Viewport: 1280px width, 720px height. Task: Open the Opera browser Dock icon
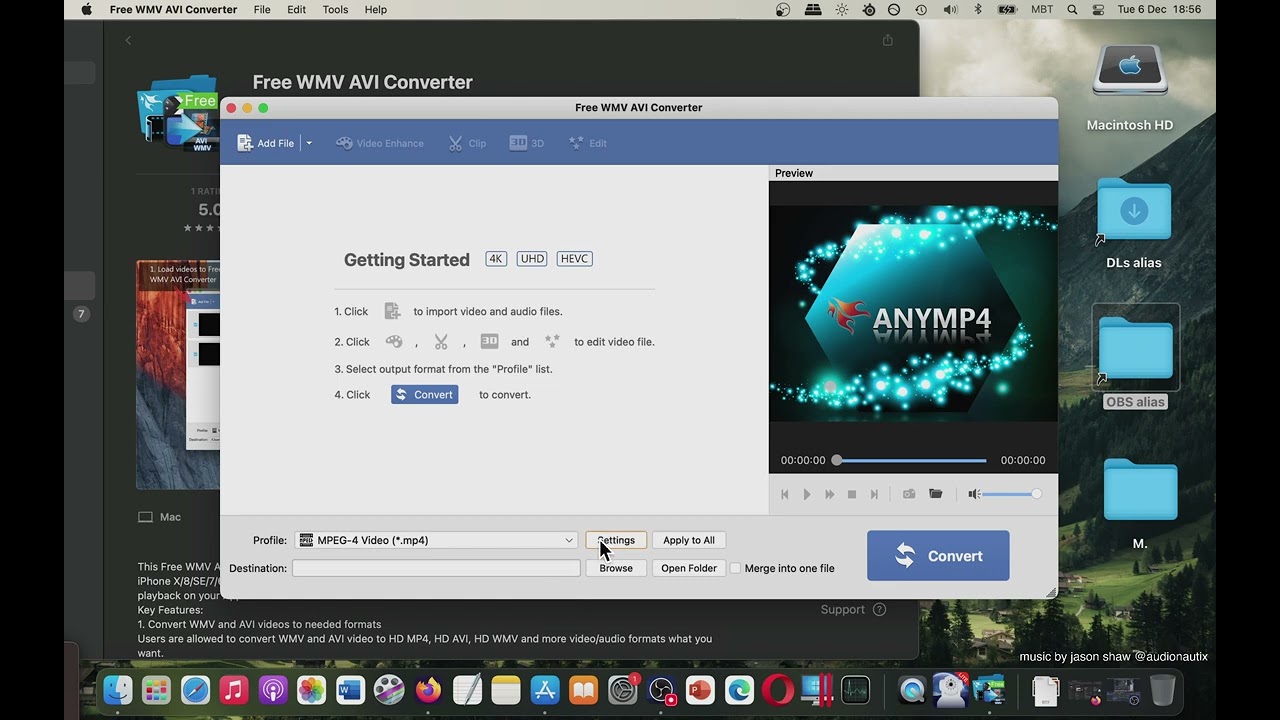click(x=778, y=690)
